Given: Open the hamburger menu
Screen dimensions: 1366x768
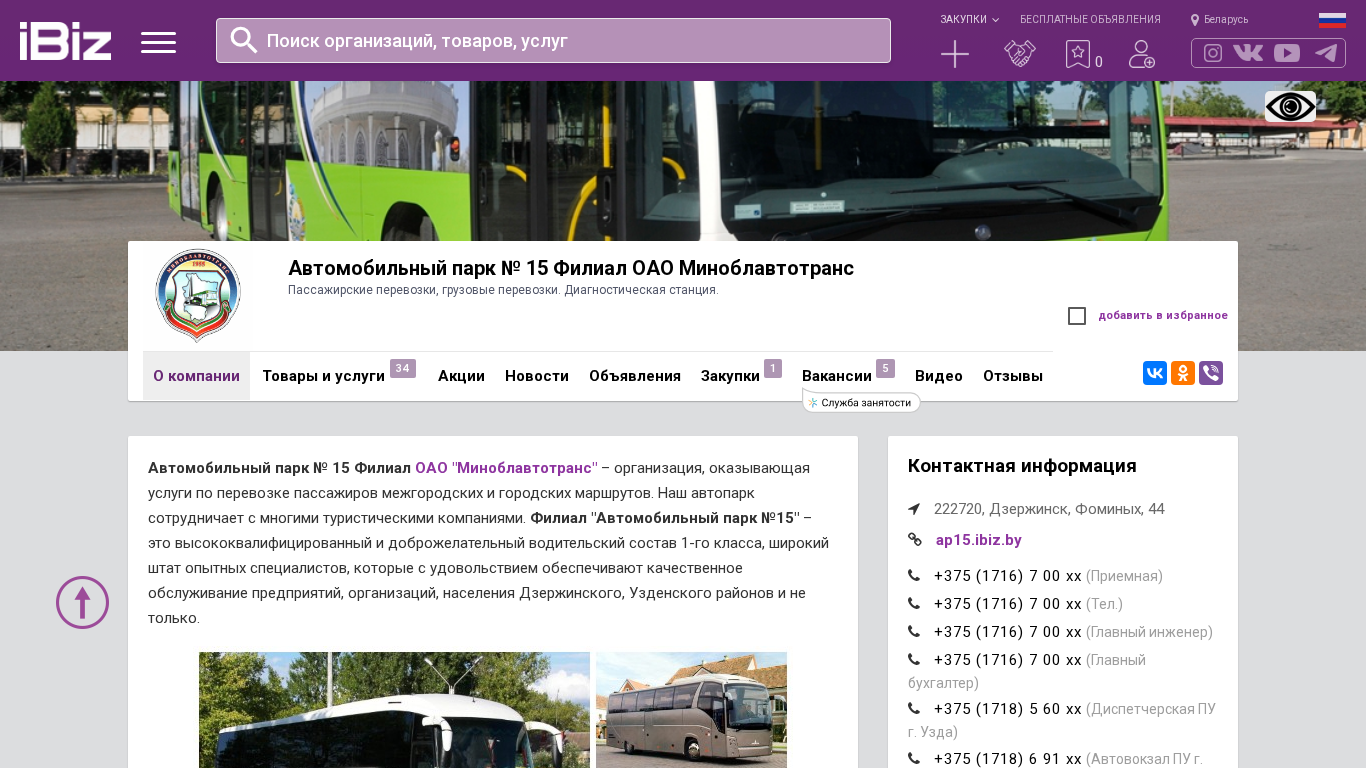Looking at the screenshot, I should [x=158, y=42].
